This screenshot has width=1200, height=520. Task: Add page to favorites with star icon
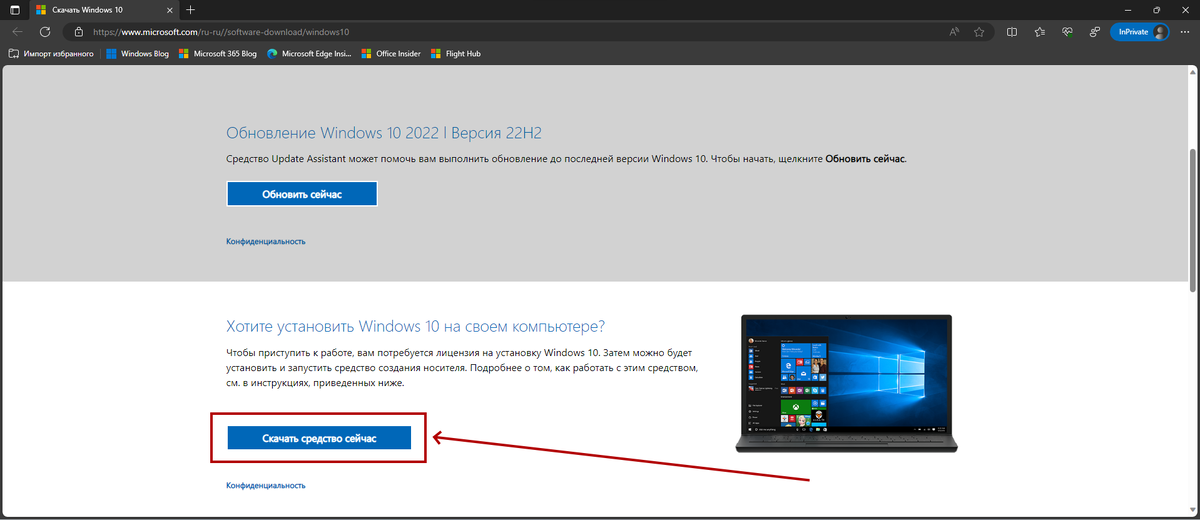[979, 32]
